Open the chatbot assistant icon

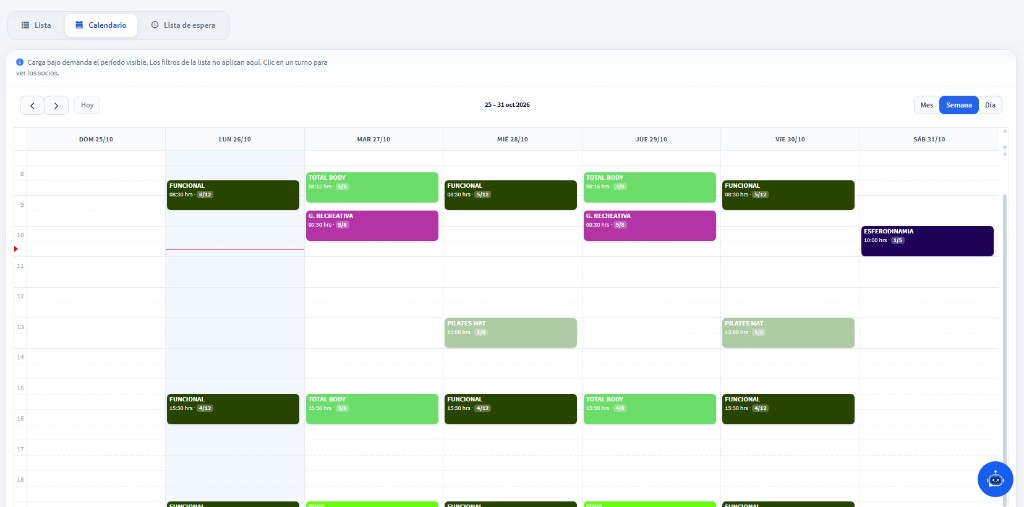pos(995,479)
